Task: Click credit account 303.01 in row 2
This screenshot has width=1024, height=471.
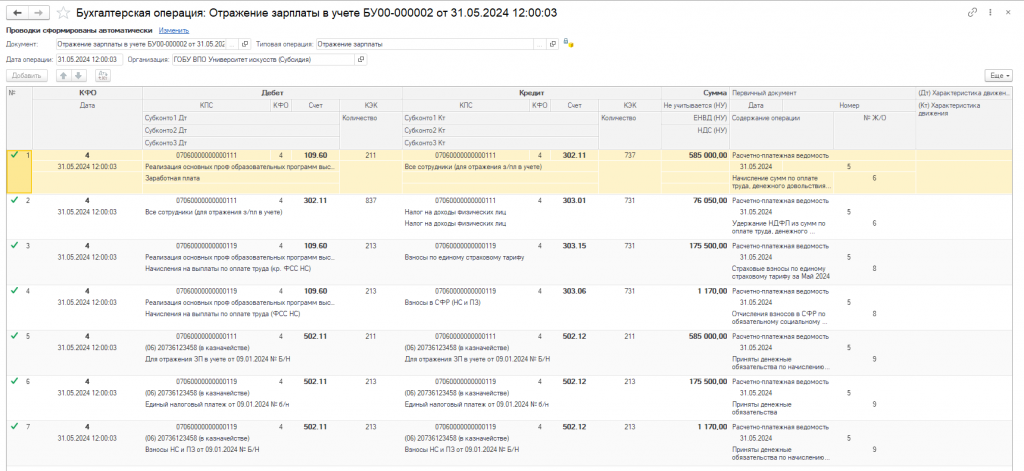Action: [575, 201]
